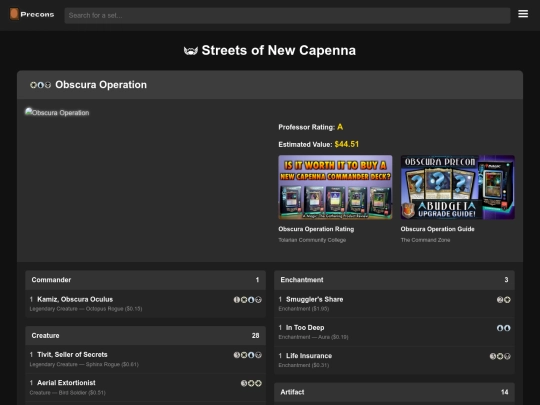The image size is (540, 405).
Task: Open the Obscura Precon Budget Upgrade Guide thumbnail
Action: [x=457, y=187]
